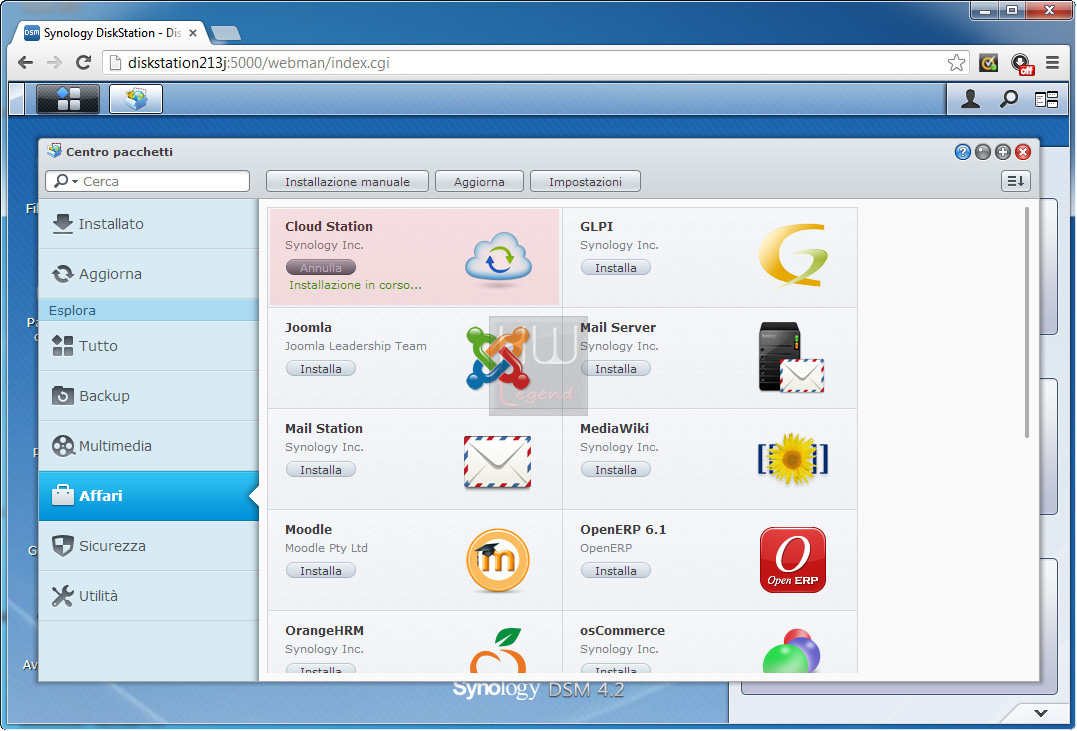Viewport: 1077px width, 731px height.
Task: Select the Synology DiskStation browser tab
Action: tap(110, 32)
